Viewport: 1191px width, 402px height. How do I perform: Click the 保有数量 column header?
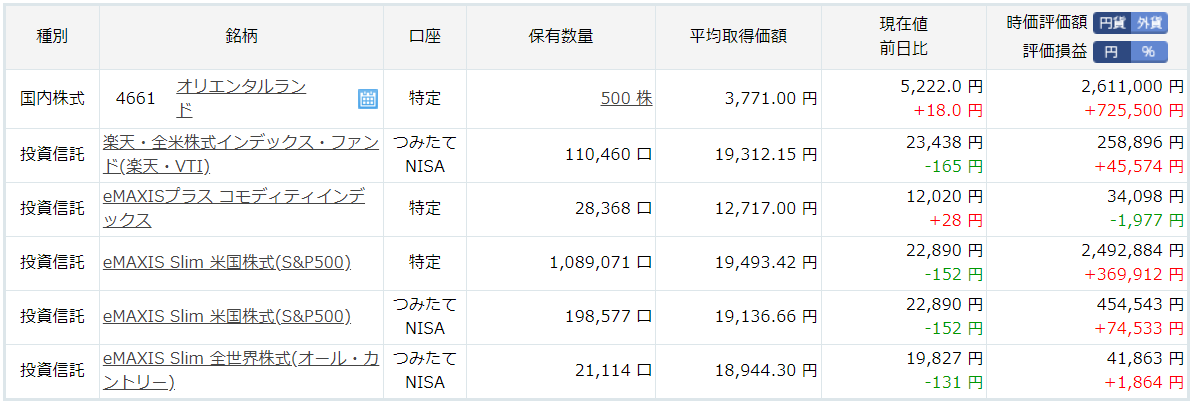pos(561,36)
